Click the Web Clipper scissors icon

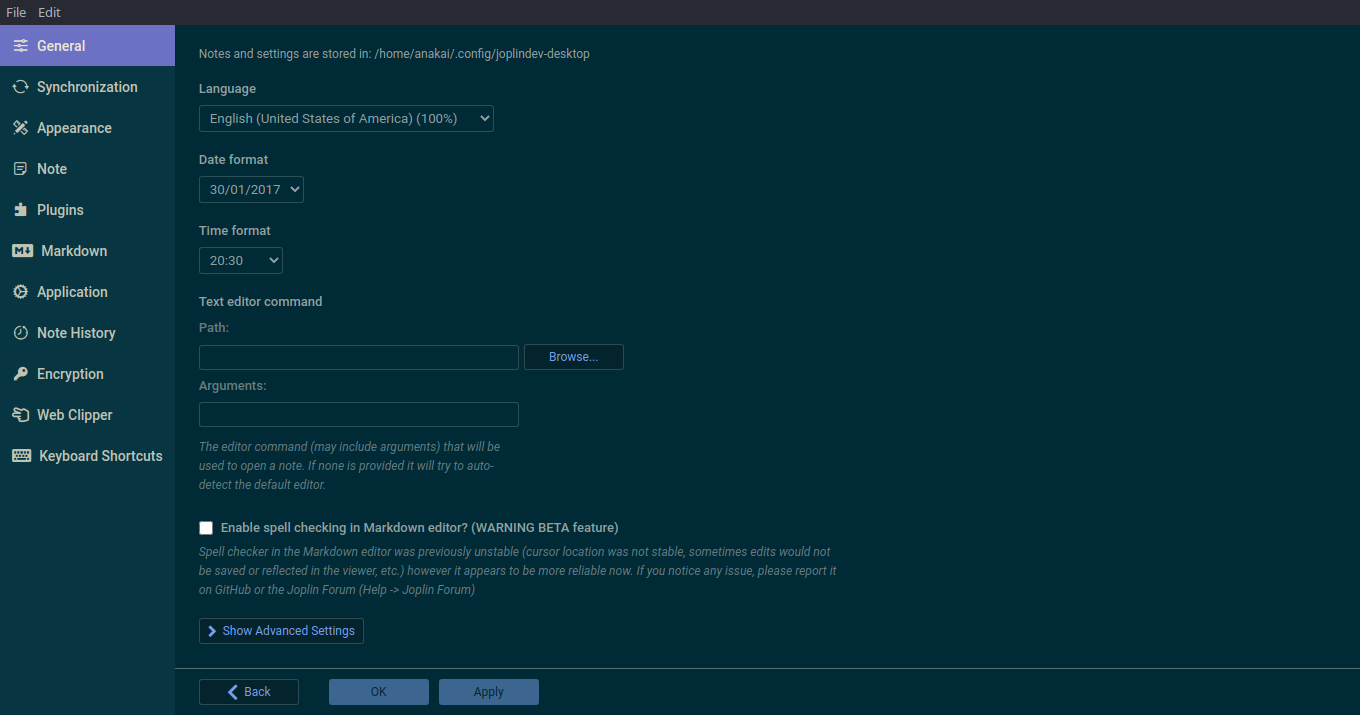tap(21, 414)
